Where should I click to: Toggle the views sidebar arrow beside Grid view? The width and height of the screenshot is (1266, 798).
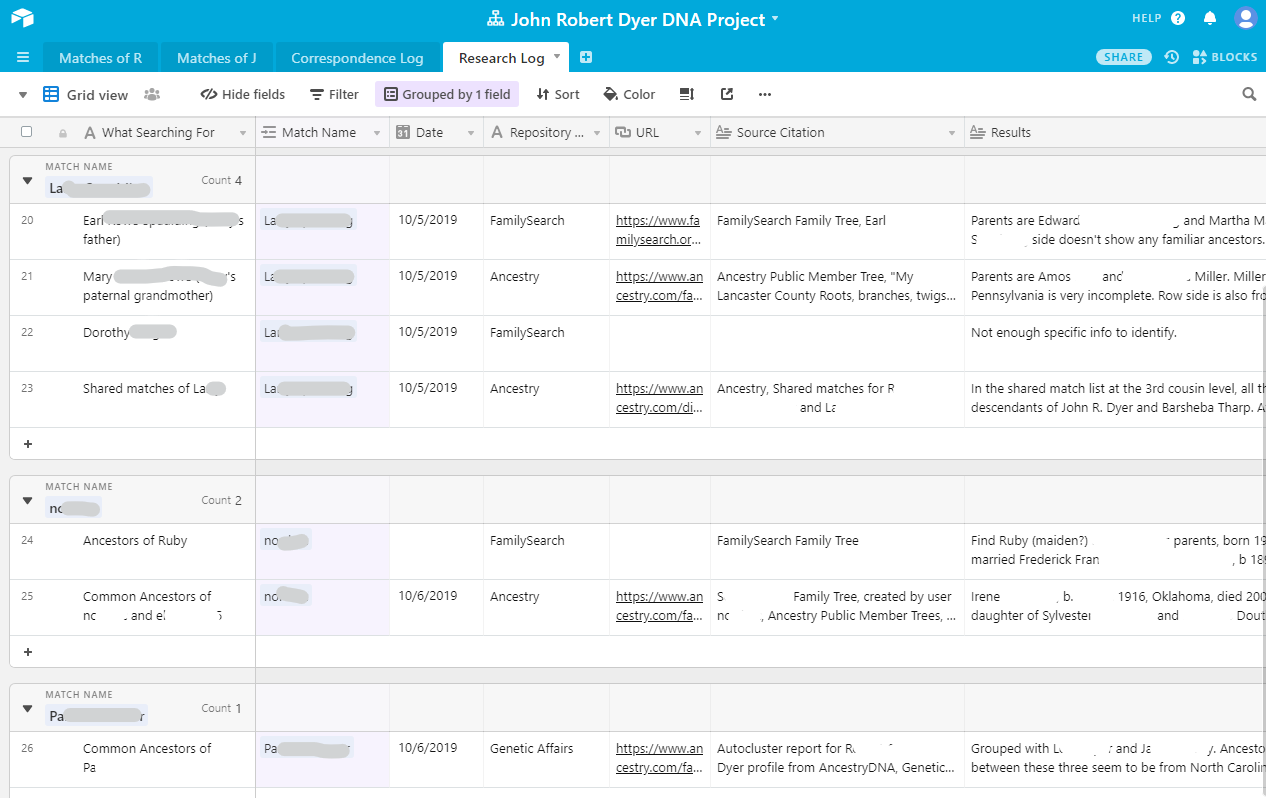pyautogui.click(x=22, y=95)
